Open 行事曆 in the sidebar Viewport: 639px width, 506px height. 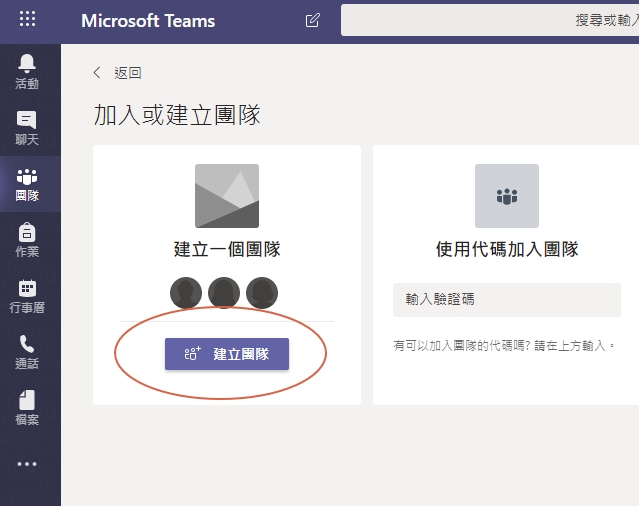27,296
